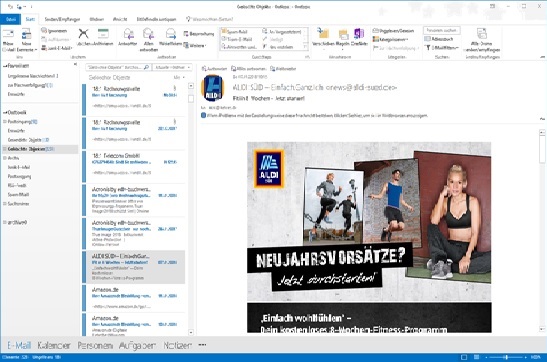Open the Telecom GmbH message
This screenshot has width=547, height=362.
coord(134,167)
